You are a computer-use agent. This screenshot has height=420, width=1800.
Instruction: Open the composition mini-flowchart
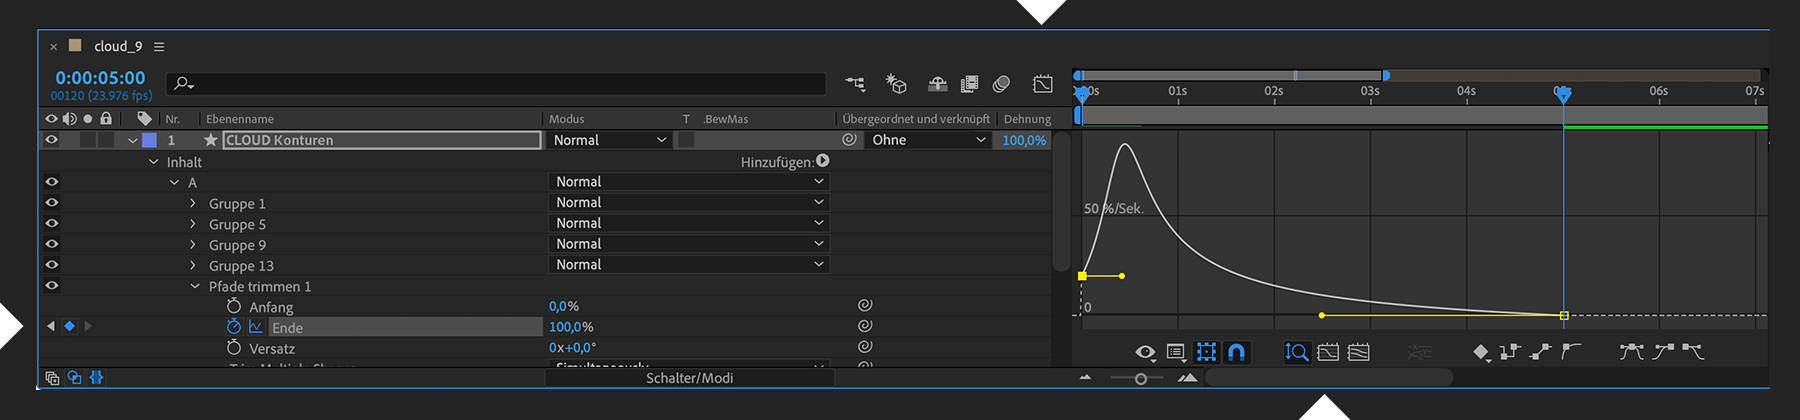855,85
